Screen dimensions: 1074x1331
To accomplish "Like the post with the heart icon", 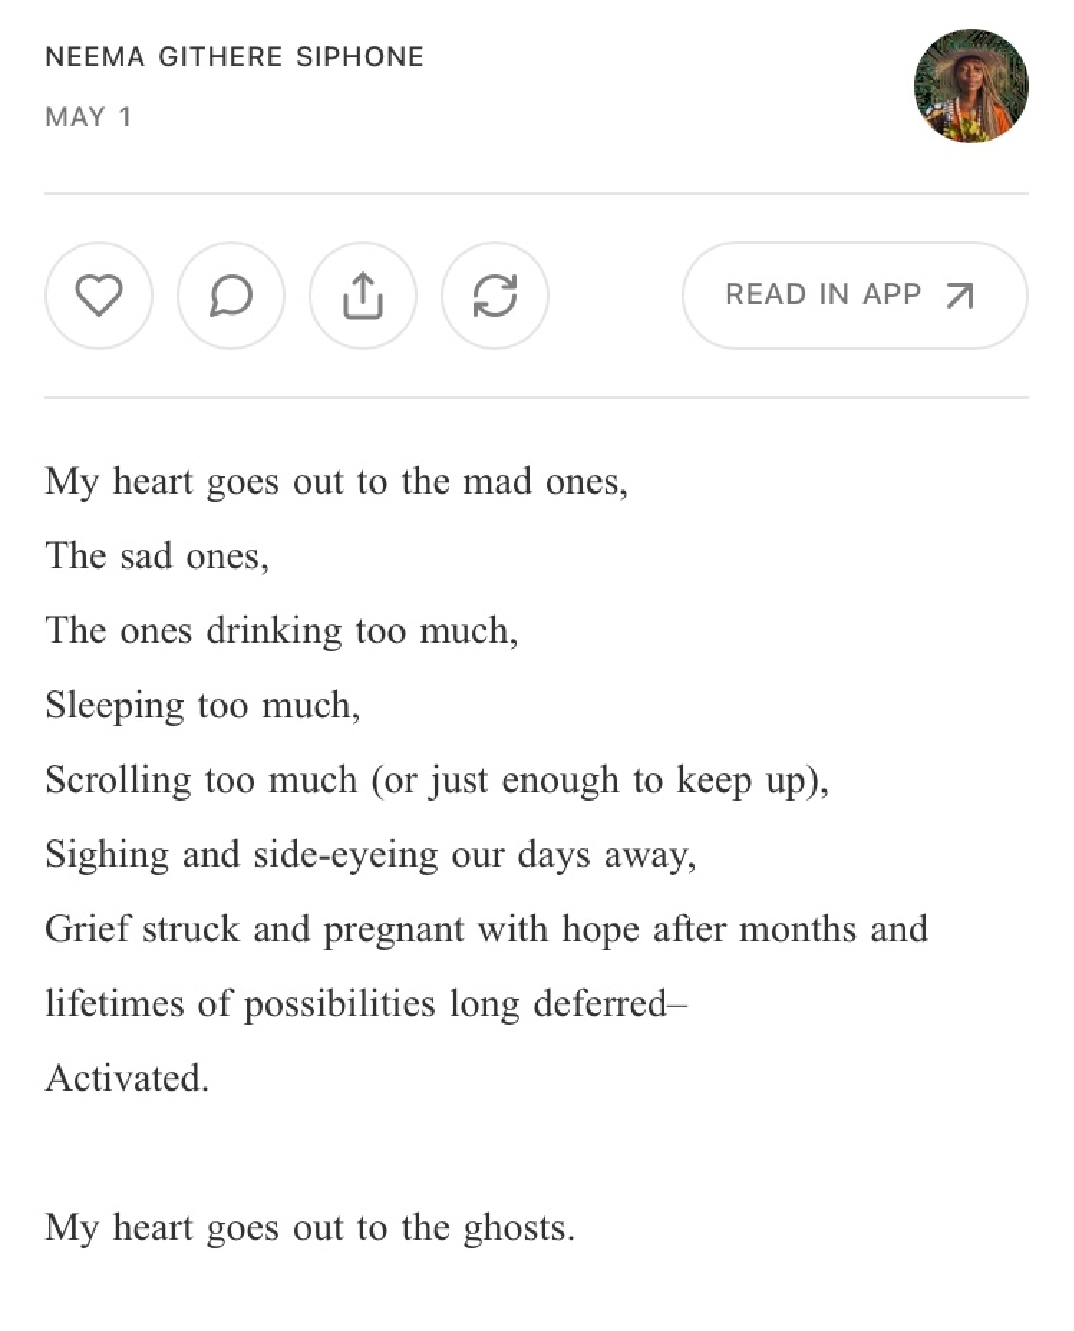I will [99, 295].
